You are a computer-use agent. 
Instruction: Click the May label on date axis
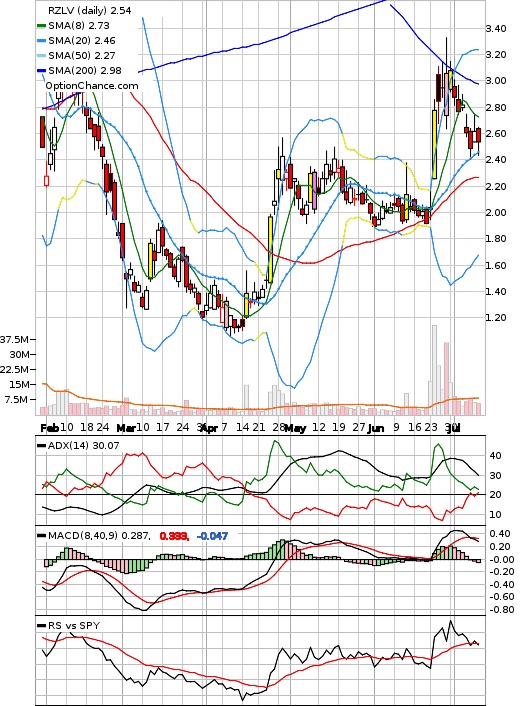coord(295,428)
